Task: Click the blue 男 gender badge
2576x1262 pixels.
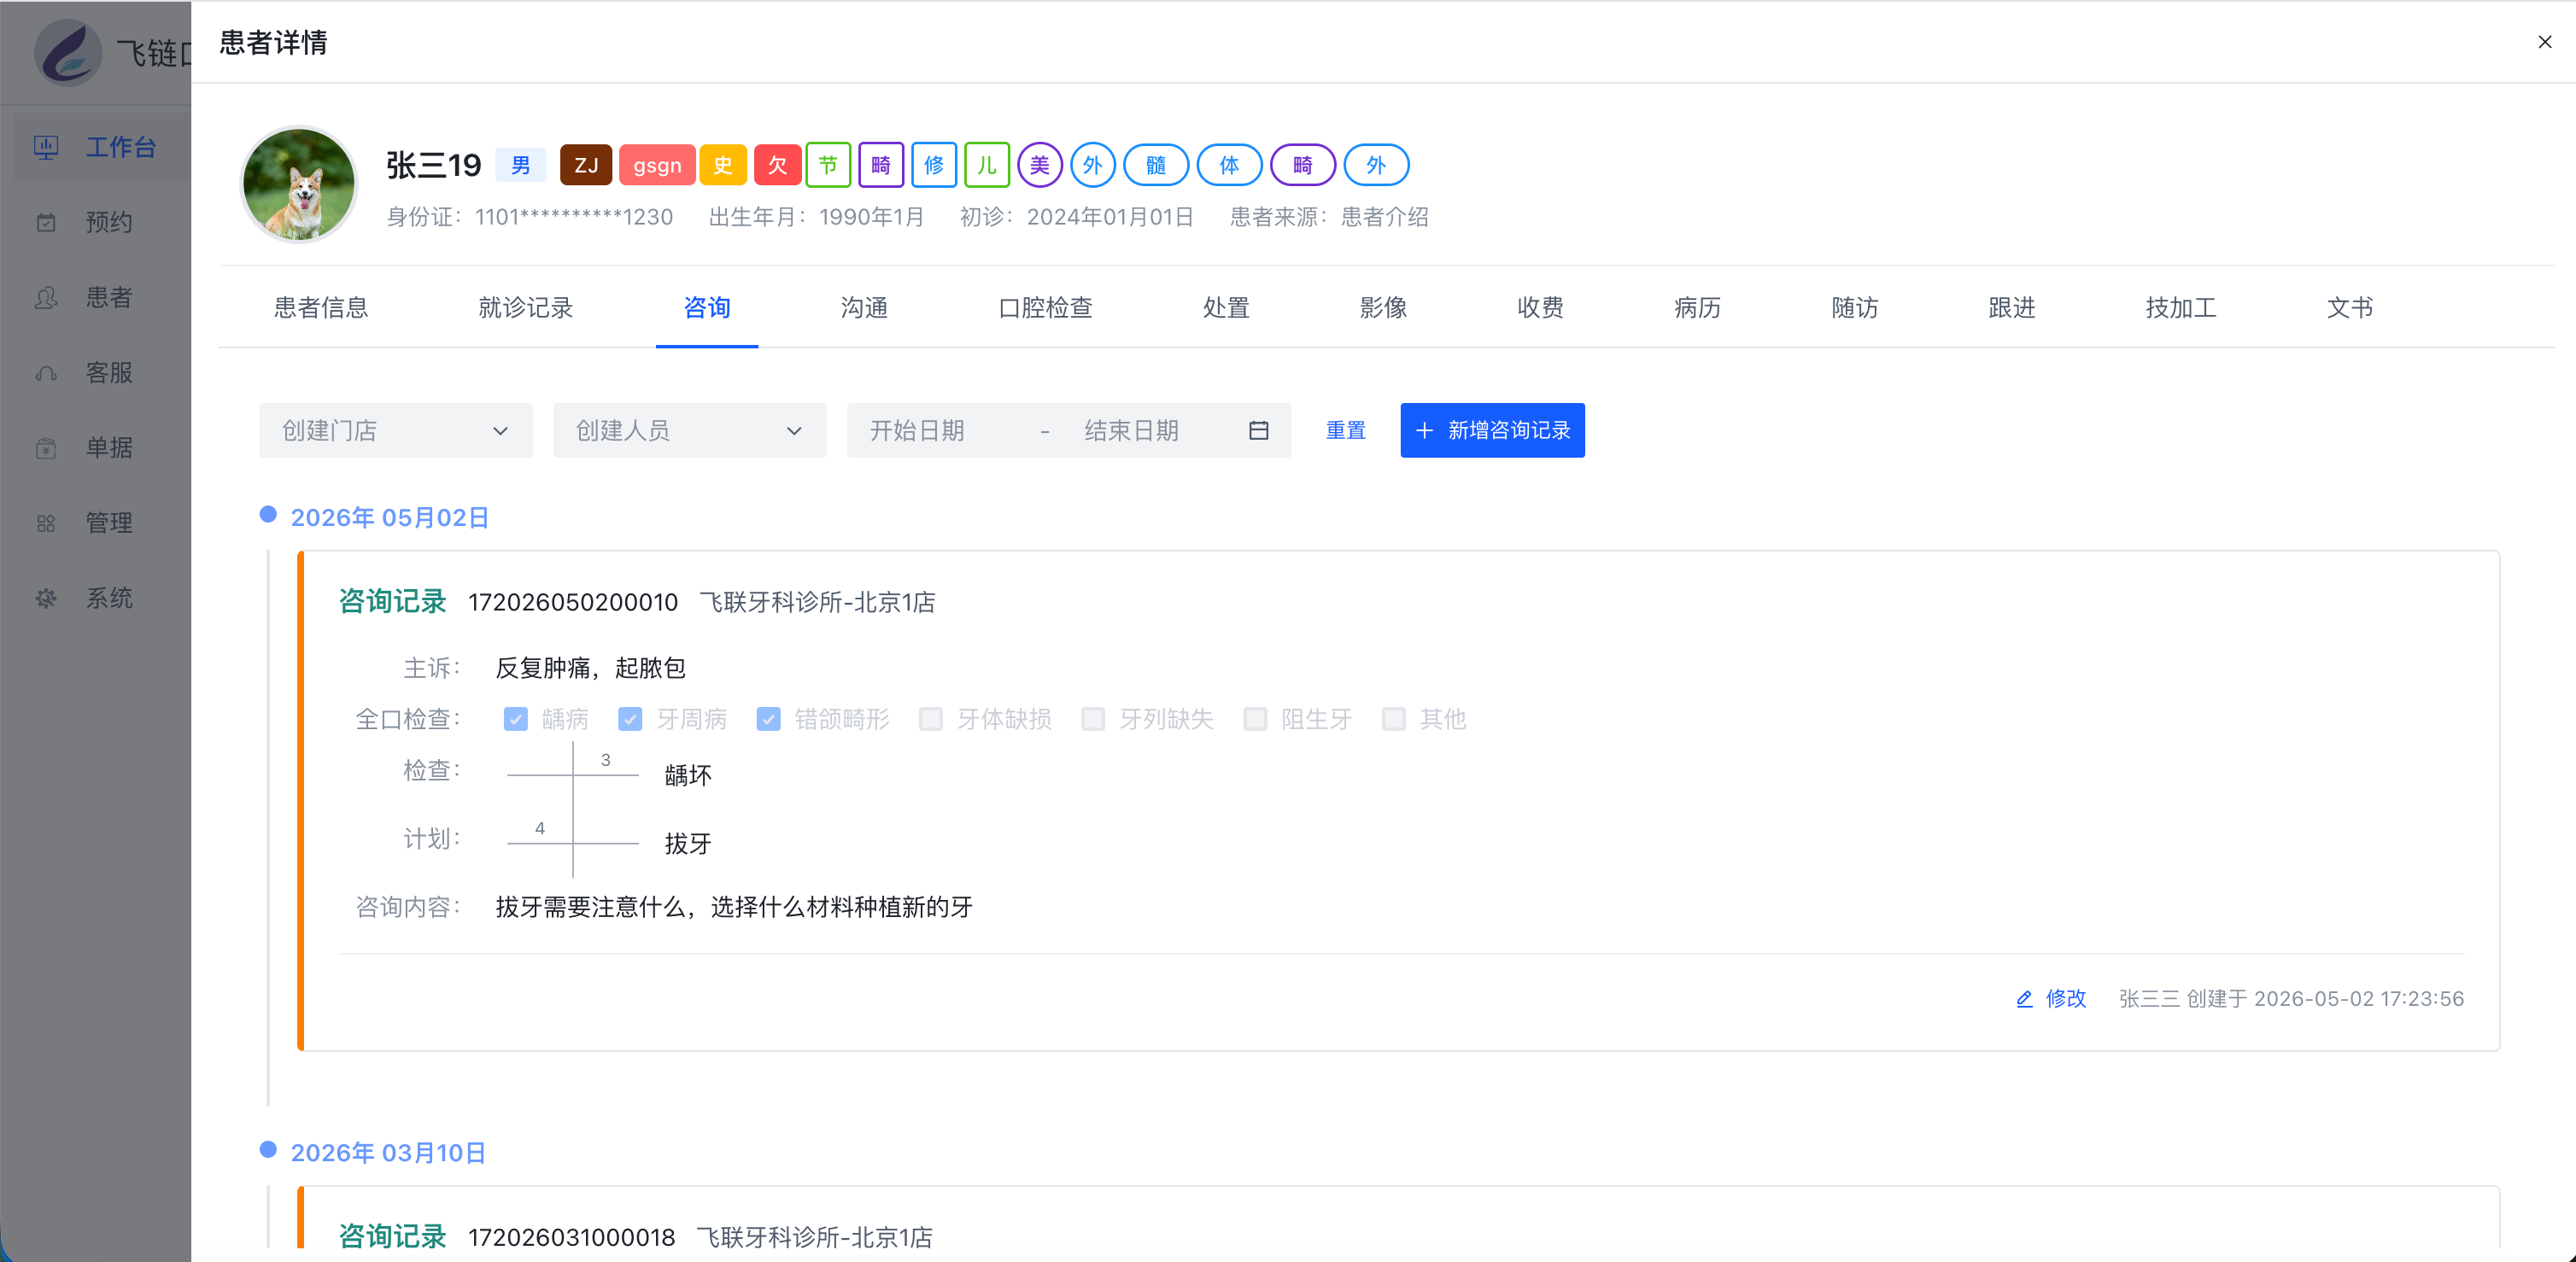Action: pyautogui.click(x=521, y=165)
